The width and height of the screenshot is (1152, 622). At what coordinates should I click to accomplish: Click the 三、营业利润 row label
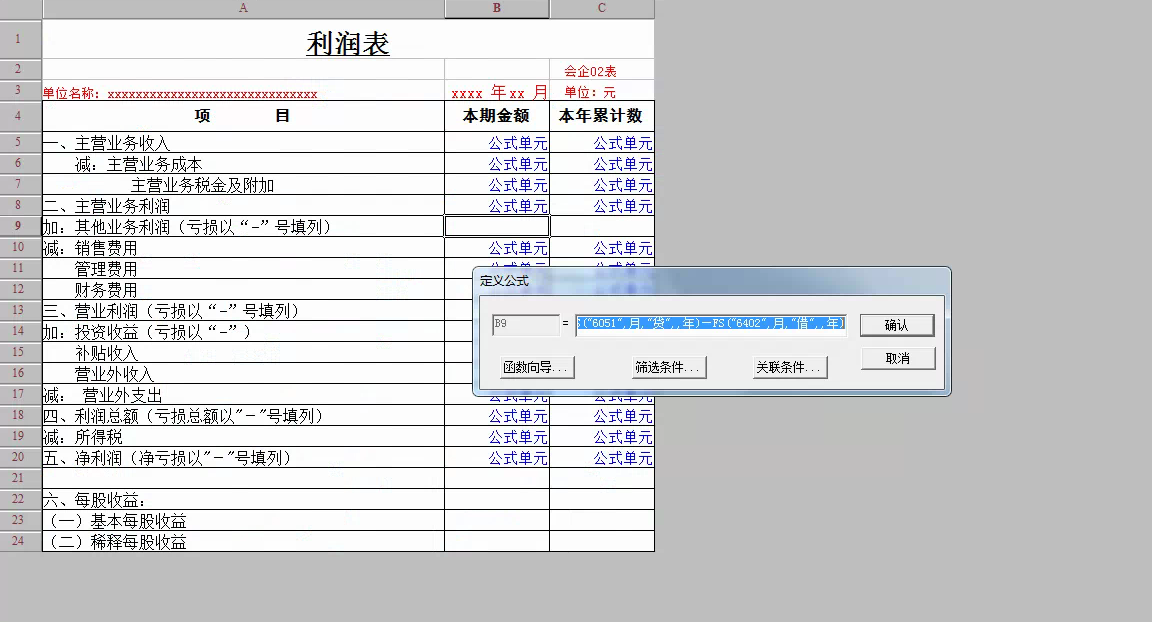pyautogui.click(x=243, y=311)
